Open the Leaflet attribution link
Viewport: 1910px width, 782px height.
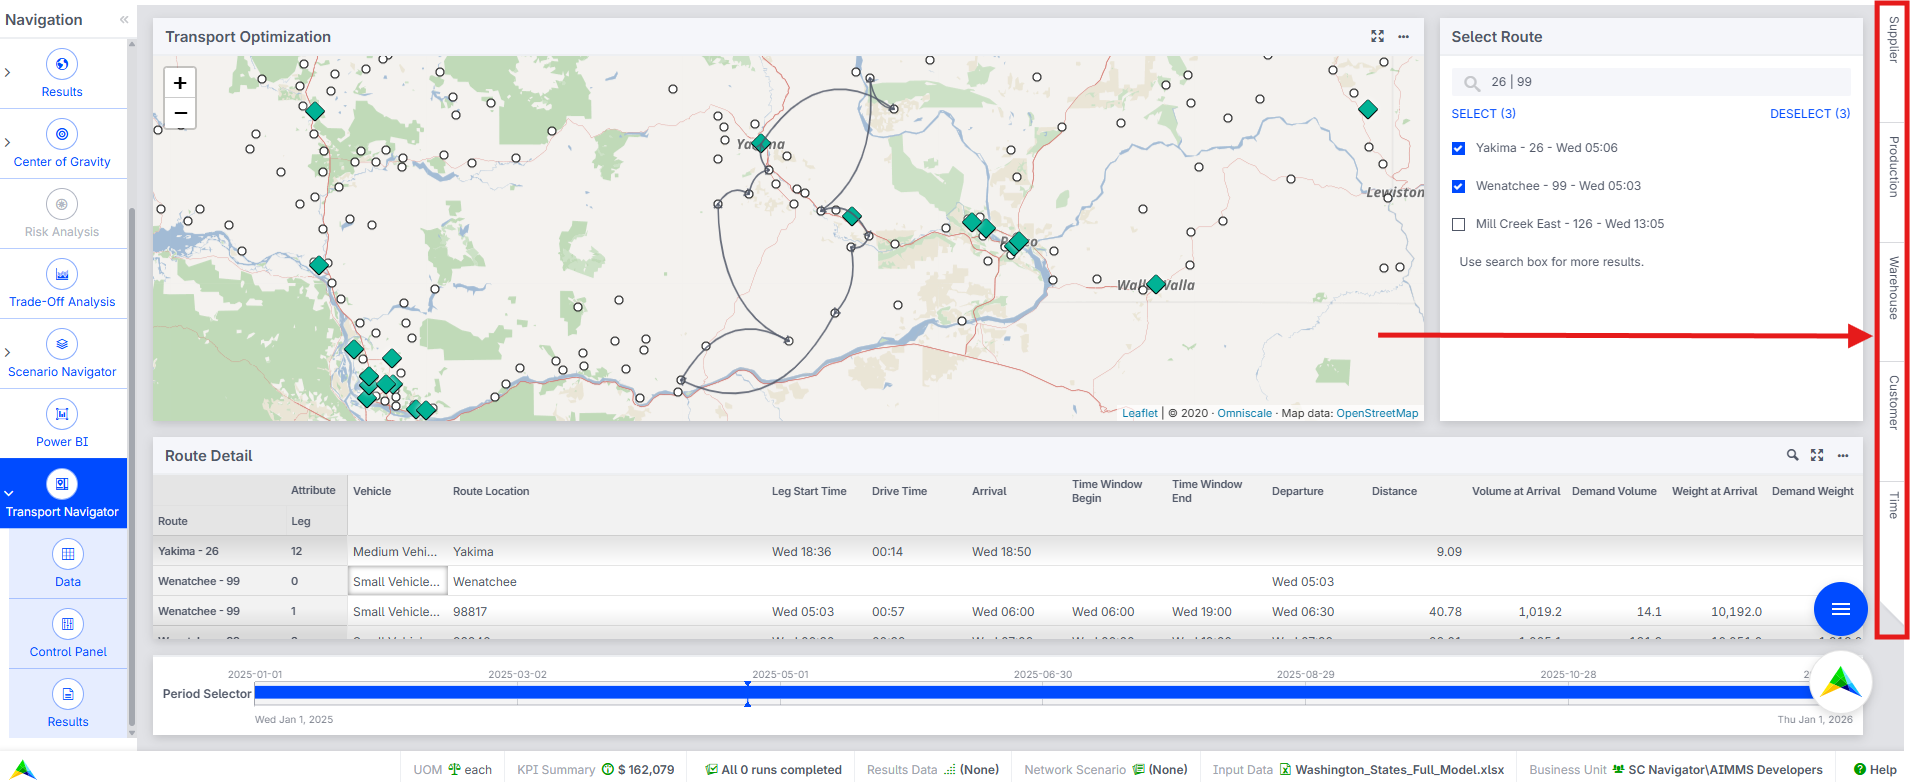(x=1139, y=413)
